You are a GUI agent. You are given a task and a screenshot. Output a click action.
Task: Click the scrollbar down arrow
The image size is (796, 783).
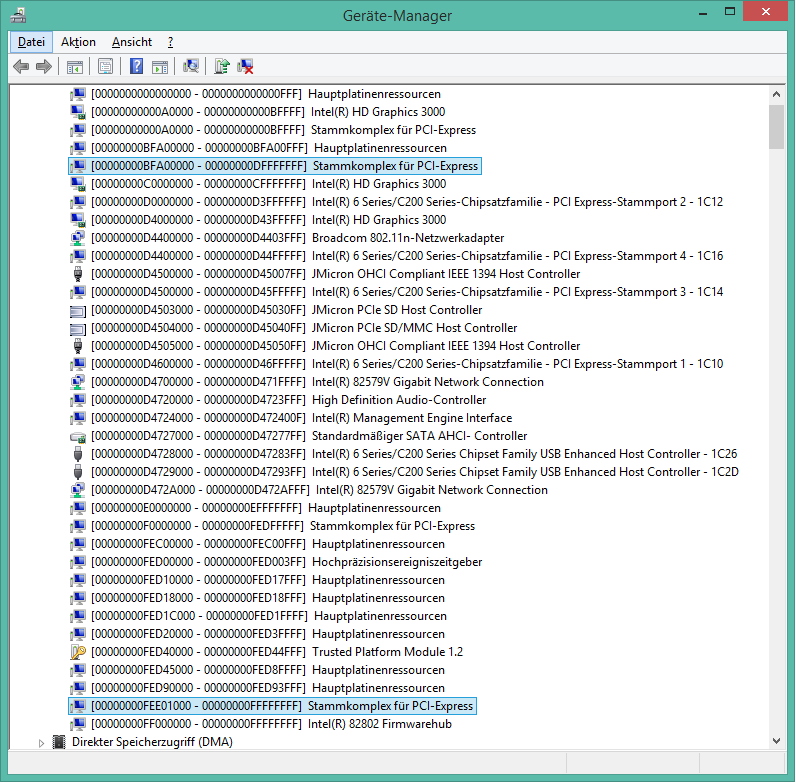pos(776,741)
